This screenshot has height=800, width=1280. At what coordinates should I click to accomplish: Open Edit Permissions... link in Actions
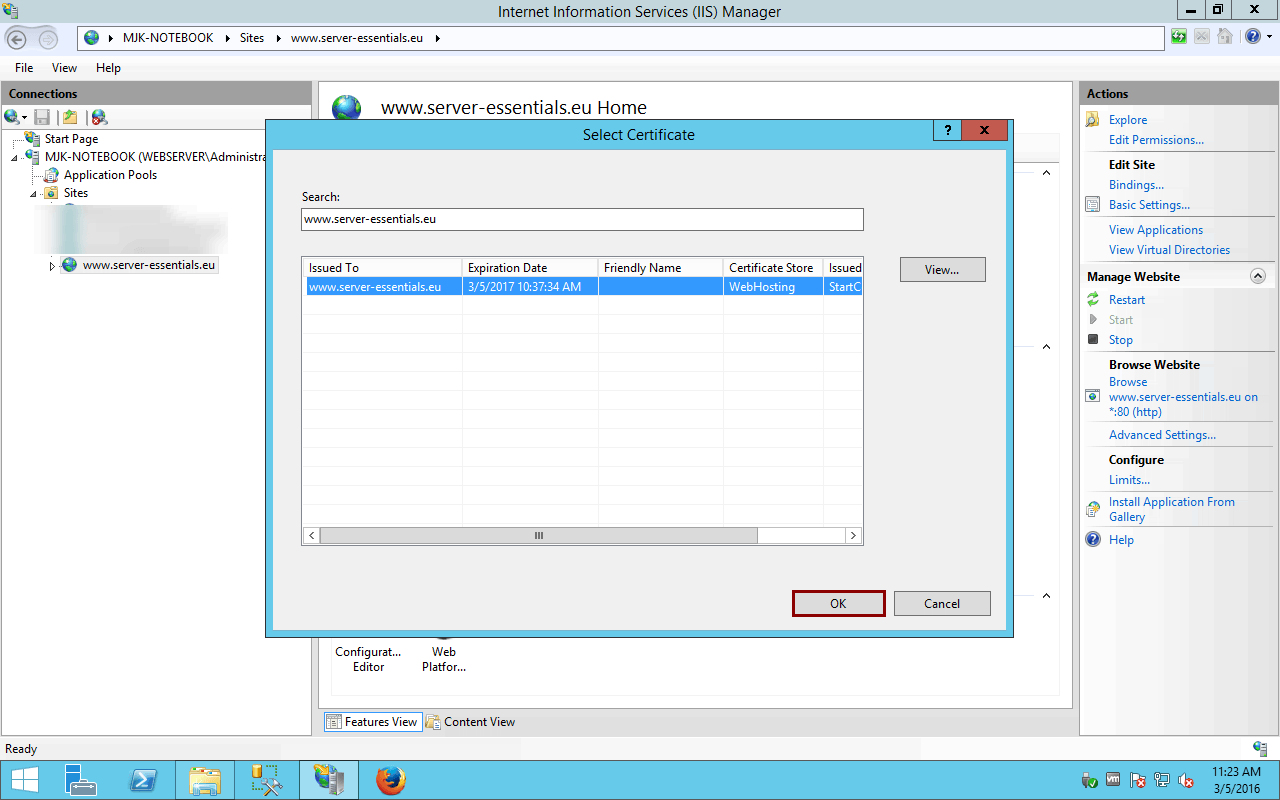coord(1156,140)
